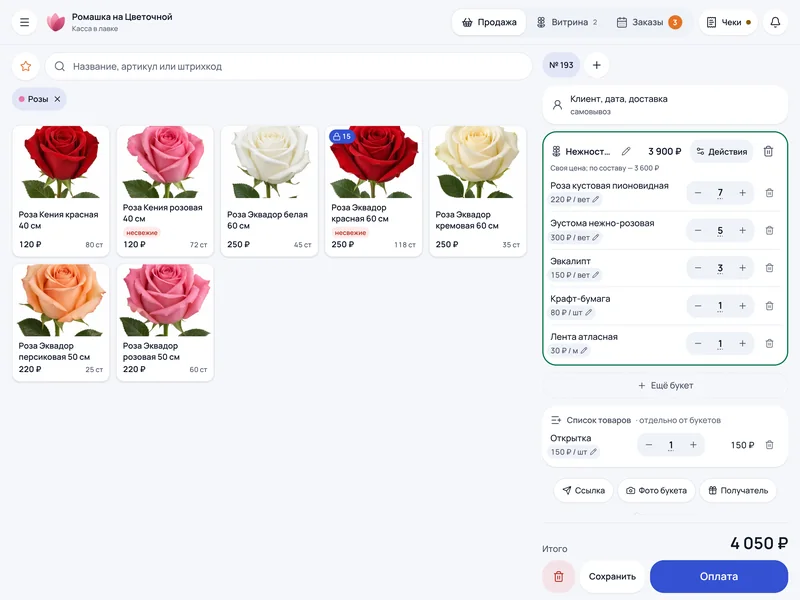Save the order with Сохранить
Image resolution: width=800 pixels, height=600 pixels.
(612, 577)
